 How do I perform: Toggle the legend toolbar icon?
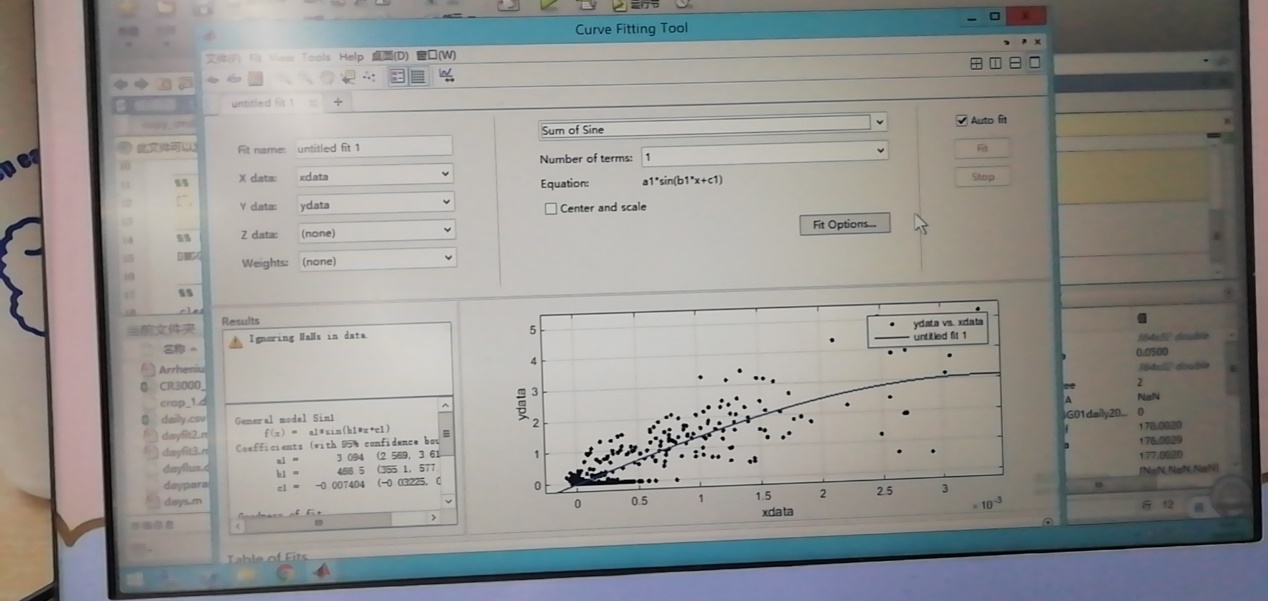tap(398, 77)
